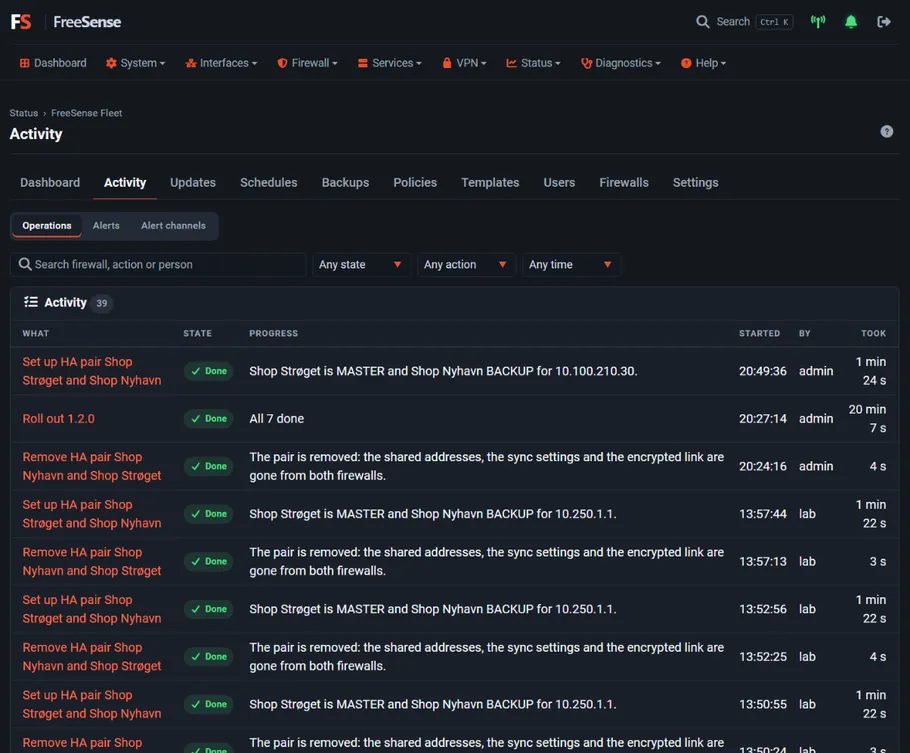Image resolution: width=910 pixels, height=753 pixels.
Task: Click the Diagnostics stethoscope icon
Action: 586,63
